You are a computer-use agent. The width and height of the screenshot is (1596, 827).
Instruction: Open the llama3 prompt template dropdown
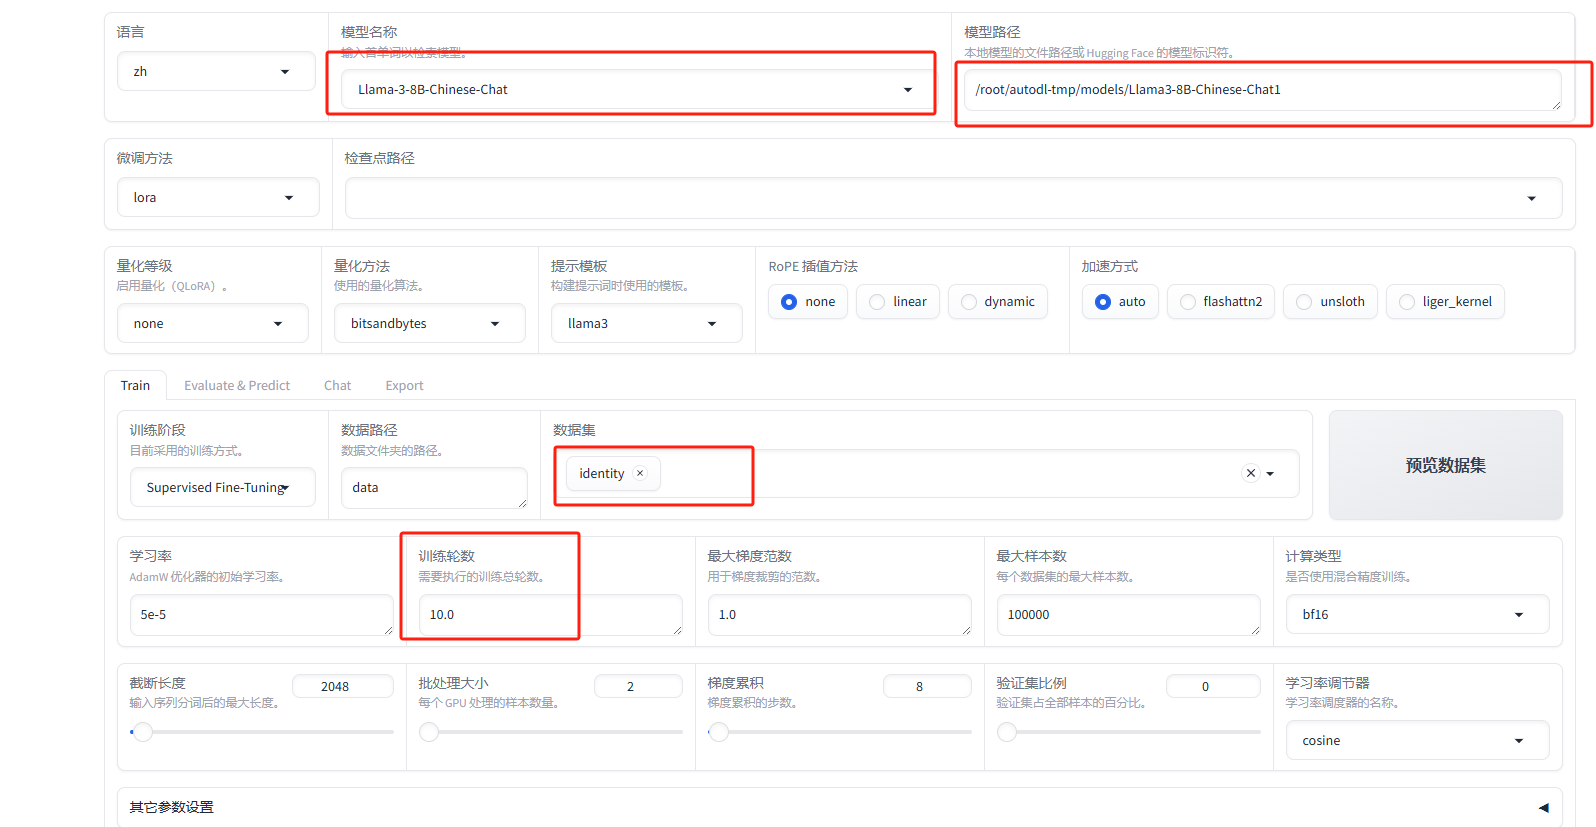click(712, 324)
